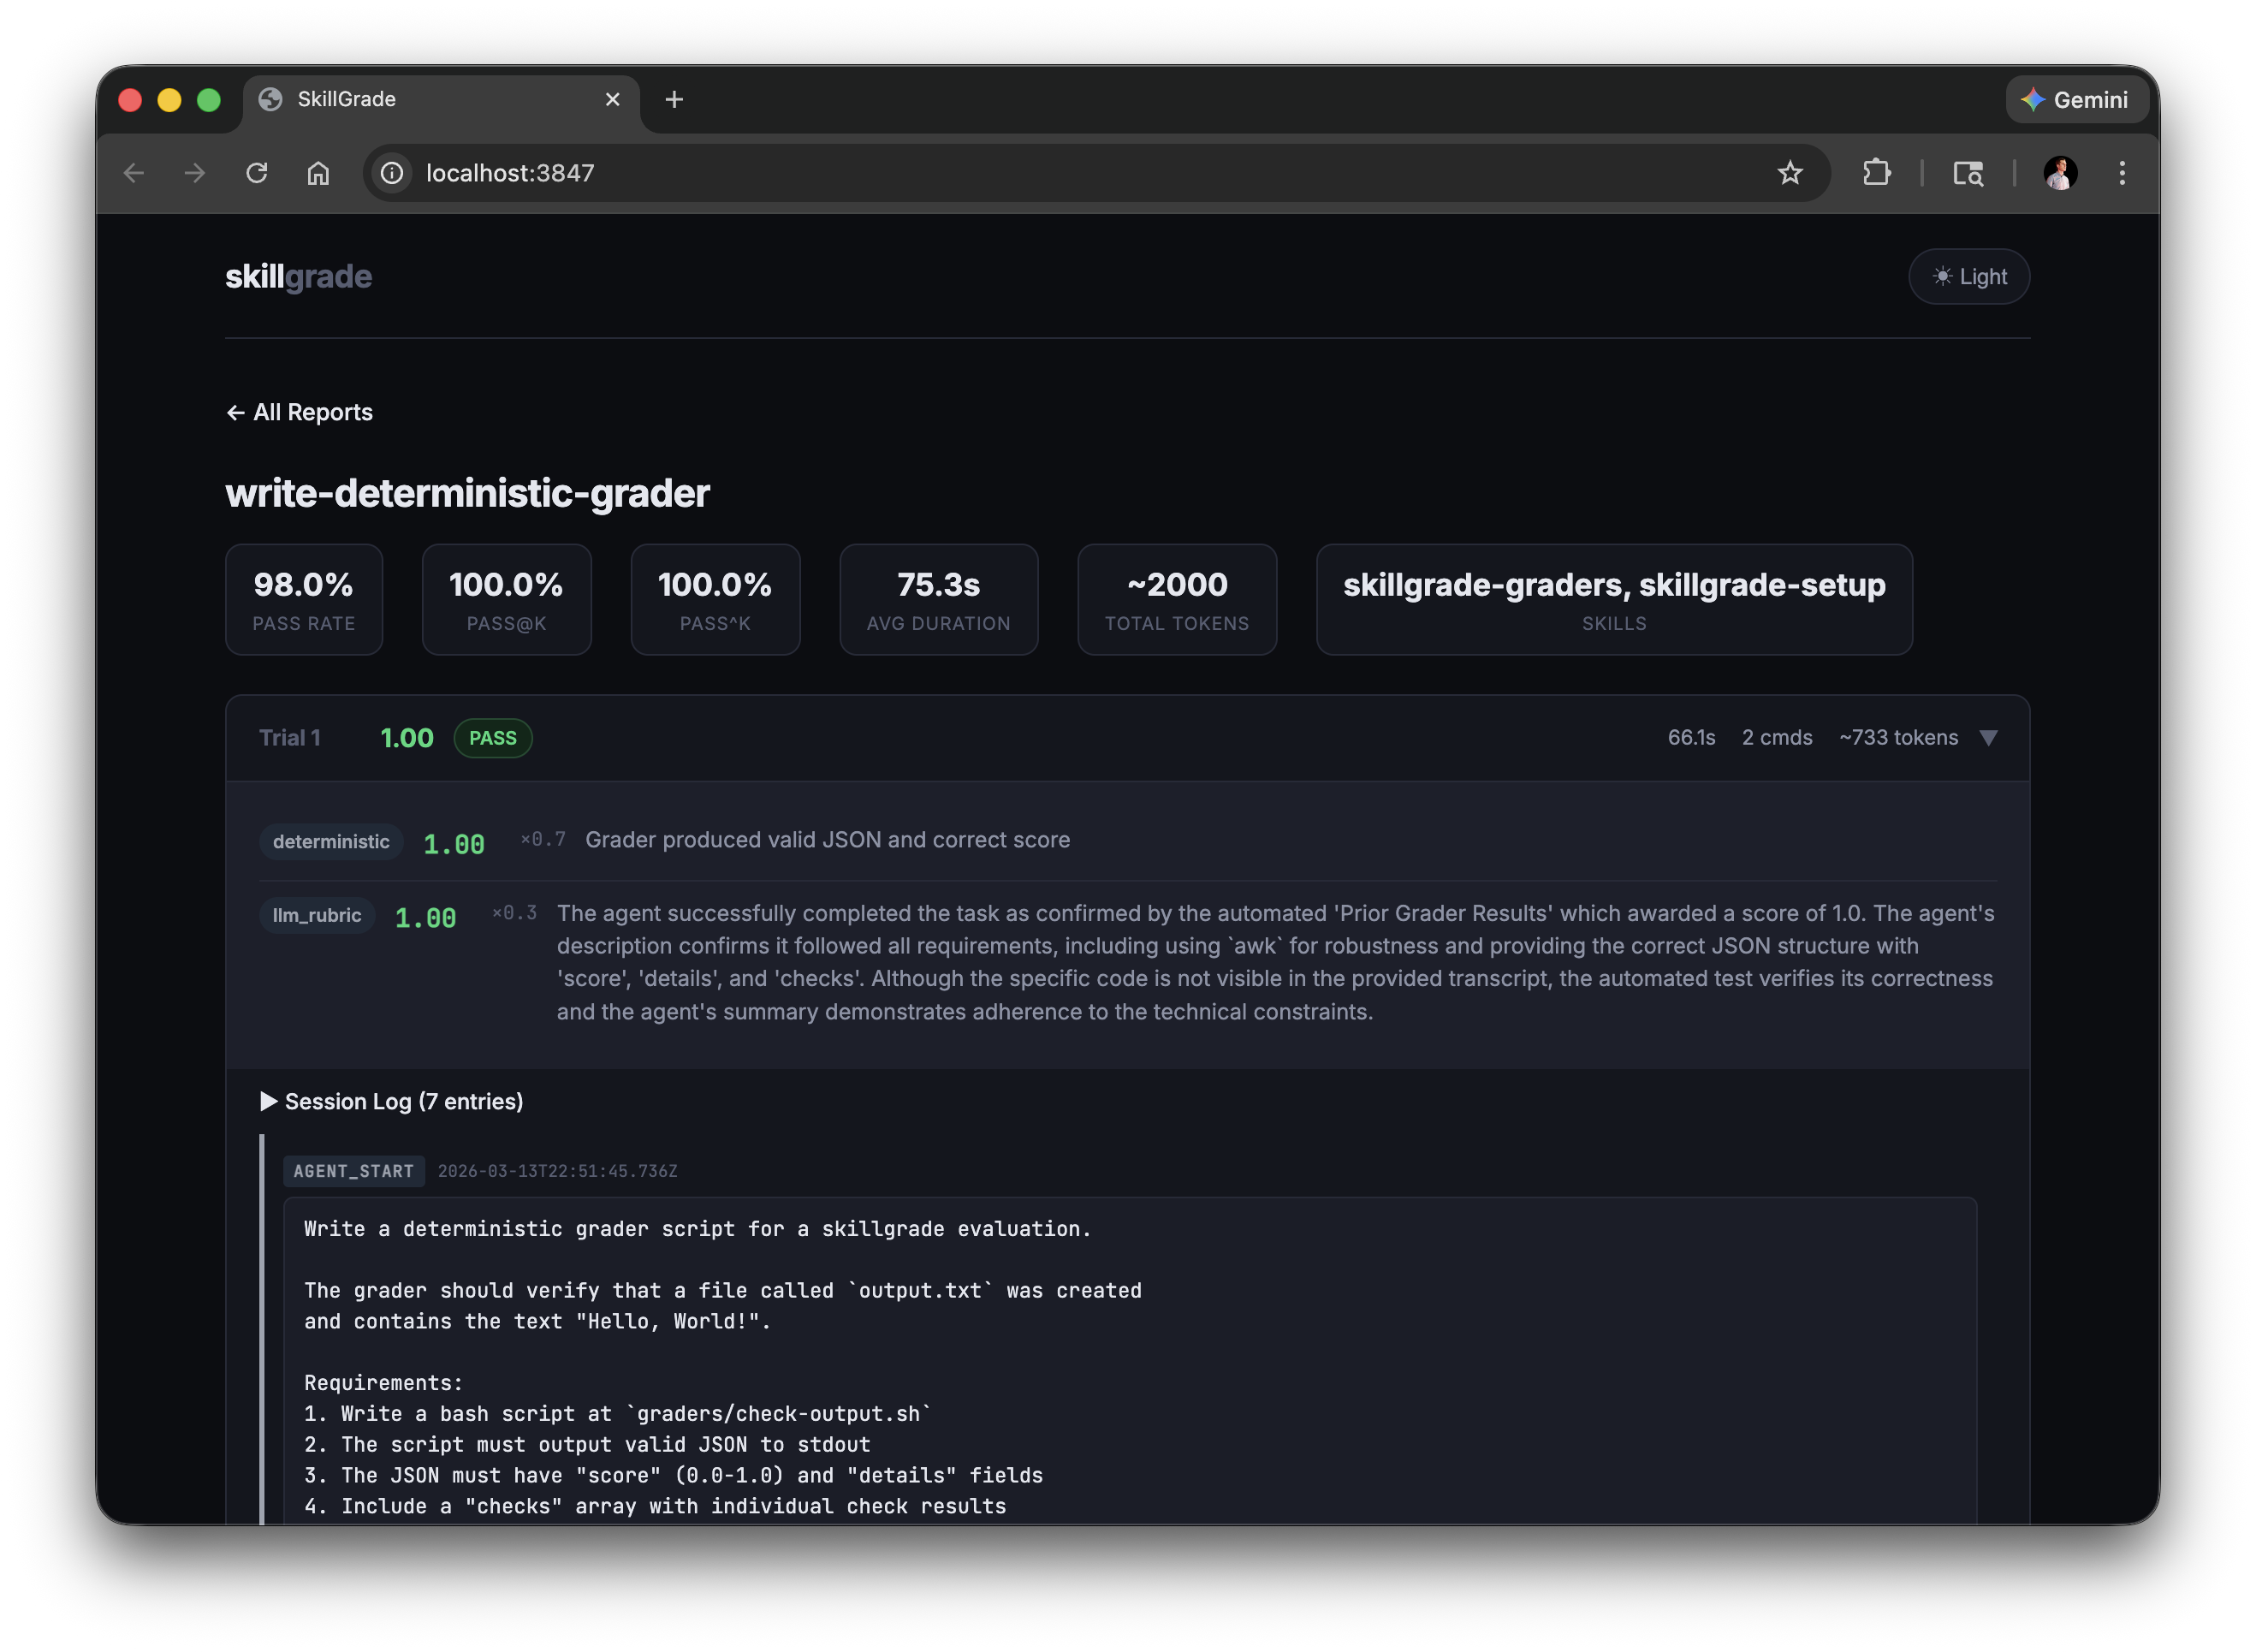
Task: Switch to Light theme
Action: pos(1968,276)
